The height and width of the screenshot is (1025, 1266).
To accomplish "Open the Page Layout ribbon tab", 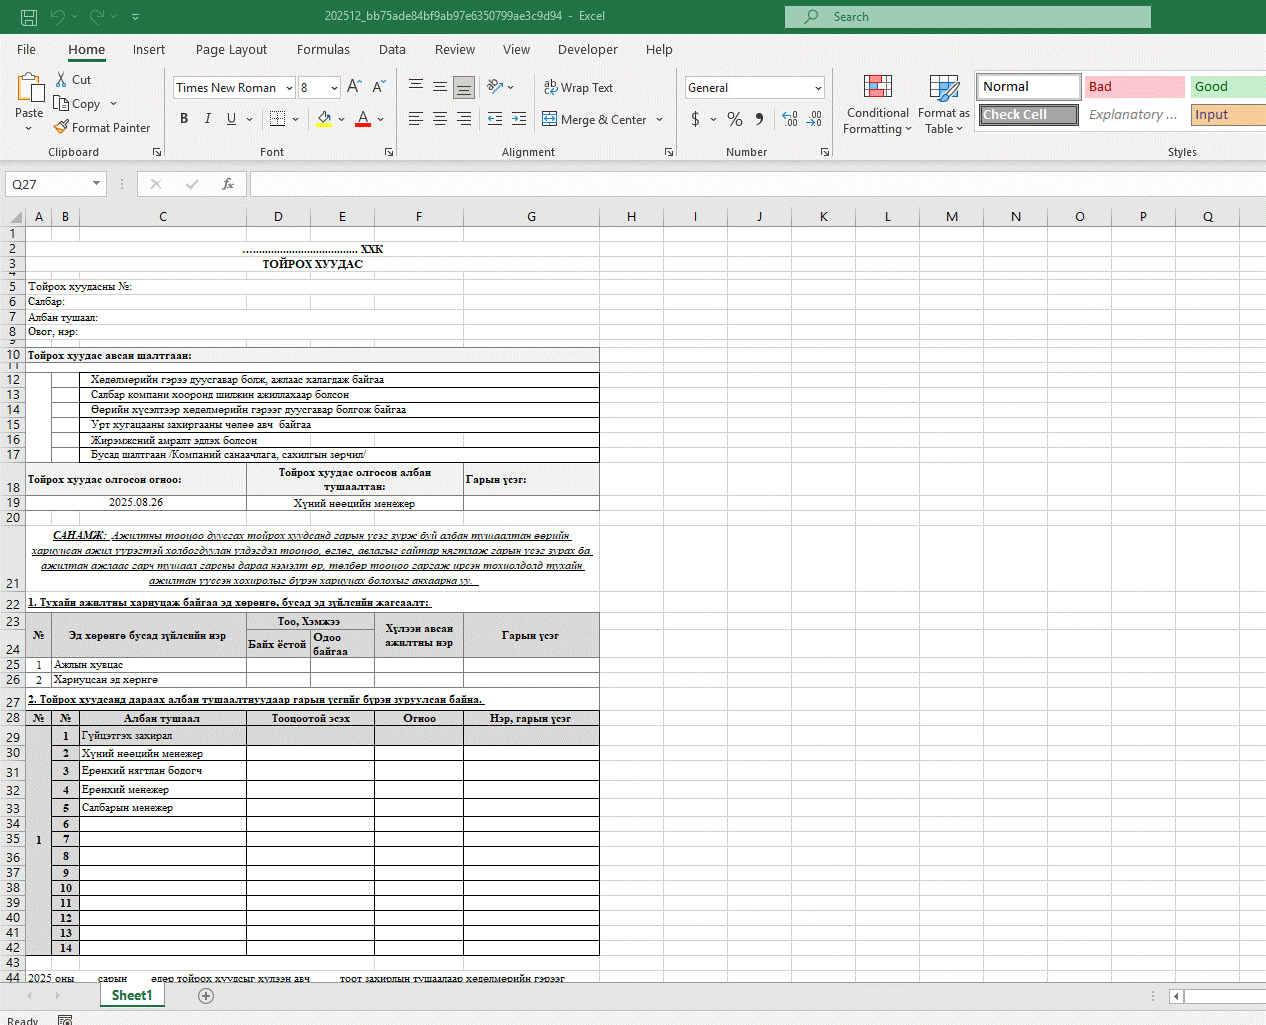I will (231, 49).
